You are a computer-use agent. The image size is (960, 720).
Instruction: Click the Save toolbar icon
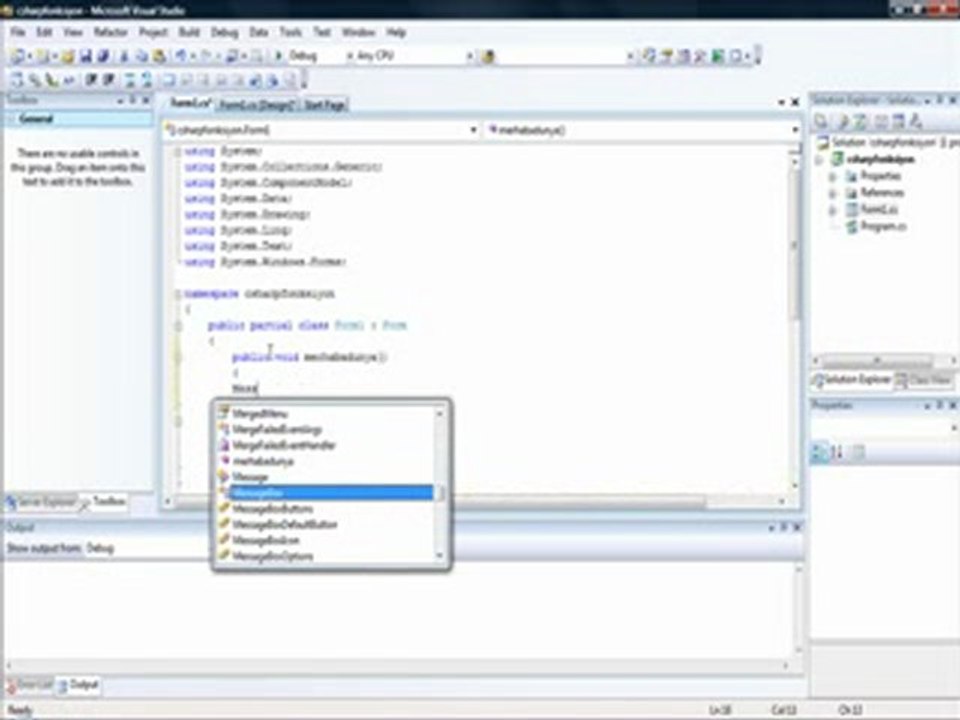(86, 56)
